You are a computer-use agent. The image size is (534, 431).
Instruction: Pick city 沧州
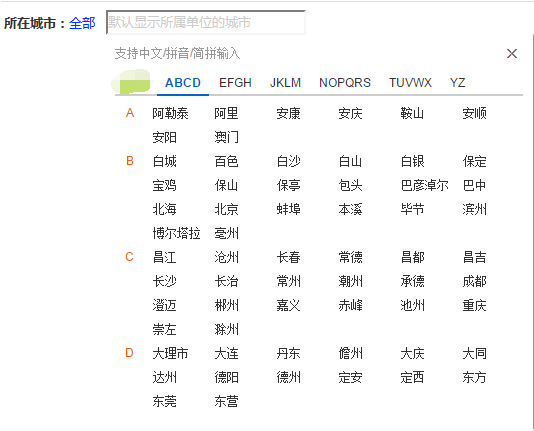226,257
